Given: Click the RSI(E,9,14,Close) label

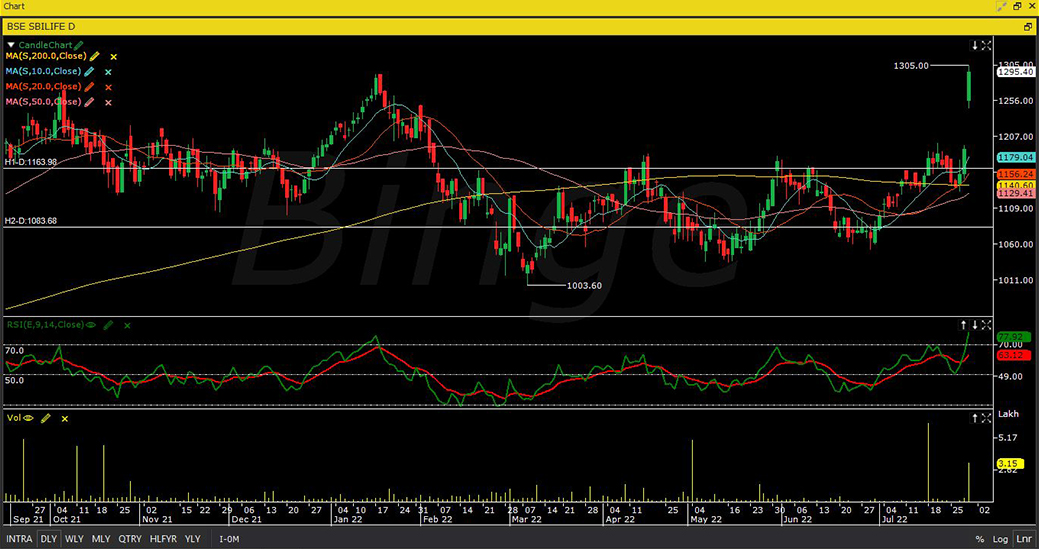Looking at the screenshot, I should tap(44, 325).
